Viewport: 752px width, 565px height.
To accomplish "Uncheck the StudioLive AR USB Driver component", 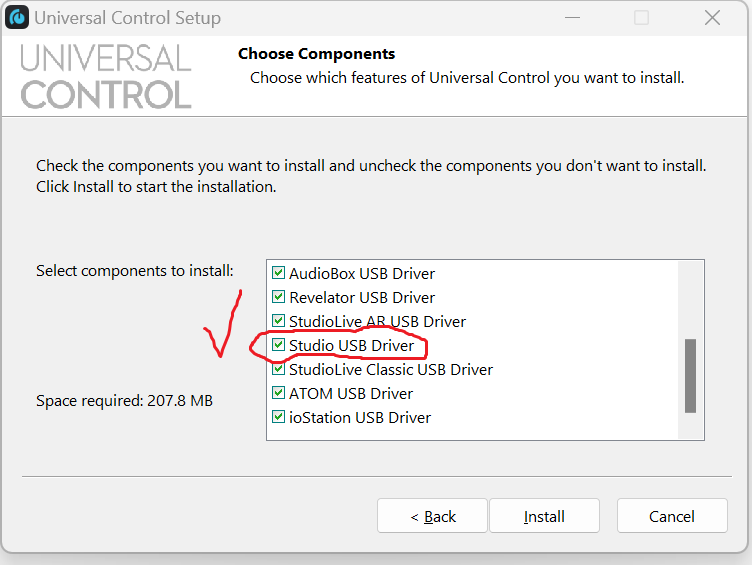I will point(279,321).
